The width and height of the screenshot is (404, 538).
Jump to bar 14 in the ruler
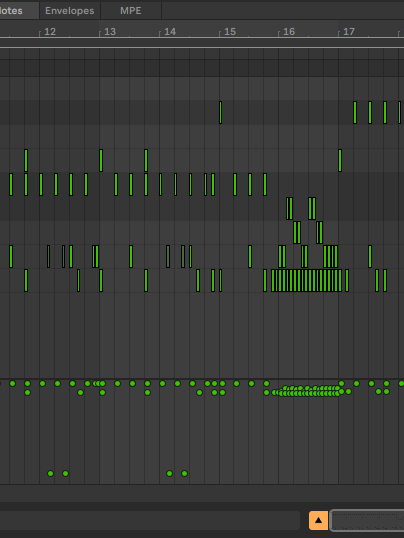click(170, 32)
